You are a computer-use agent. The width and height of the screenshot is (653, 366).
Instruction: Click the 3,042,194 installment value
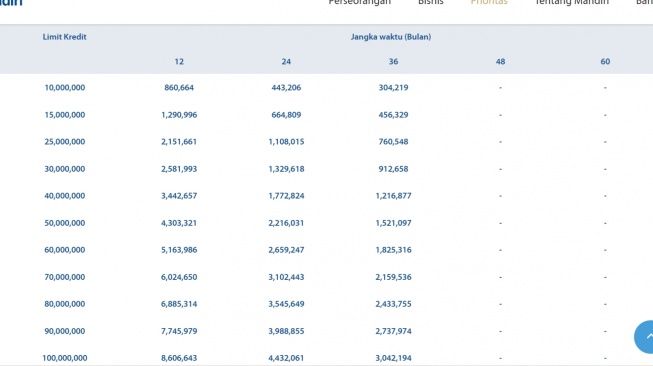coord(394,358)
